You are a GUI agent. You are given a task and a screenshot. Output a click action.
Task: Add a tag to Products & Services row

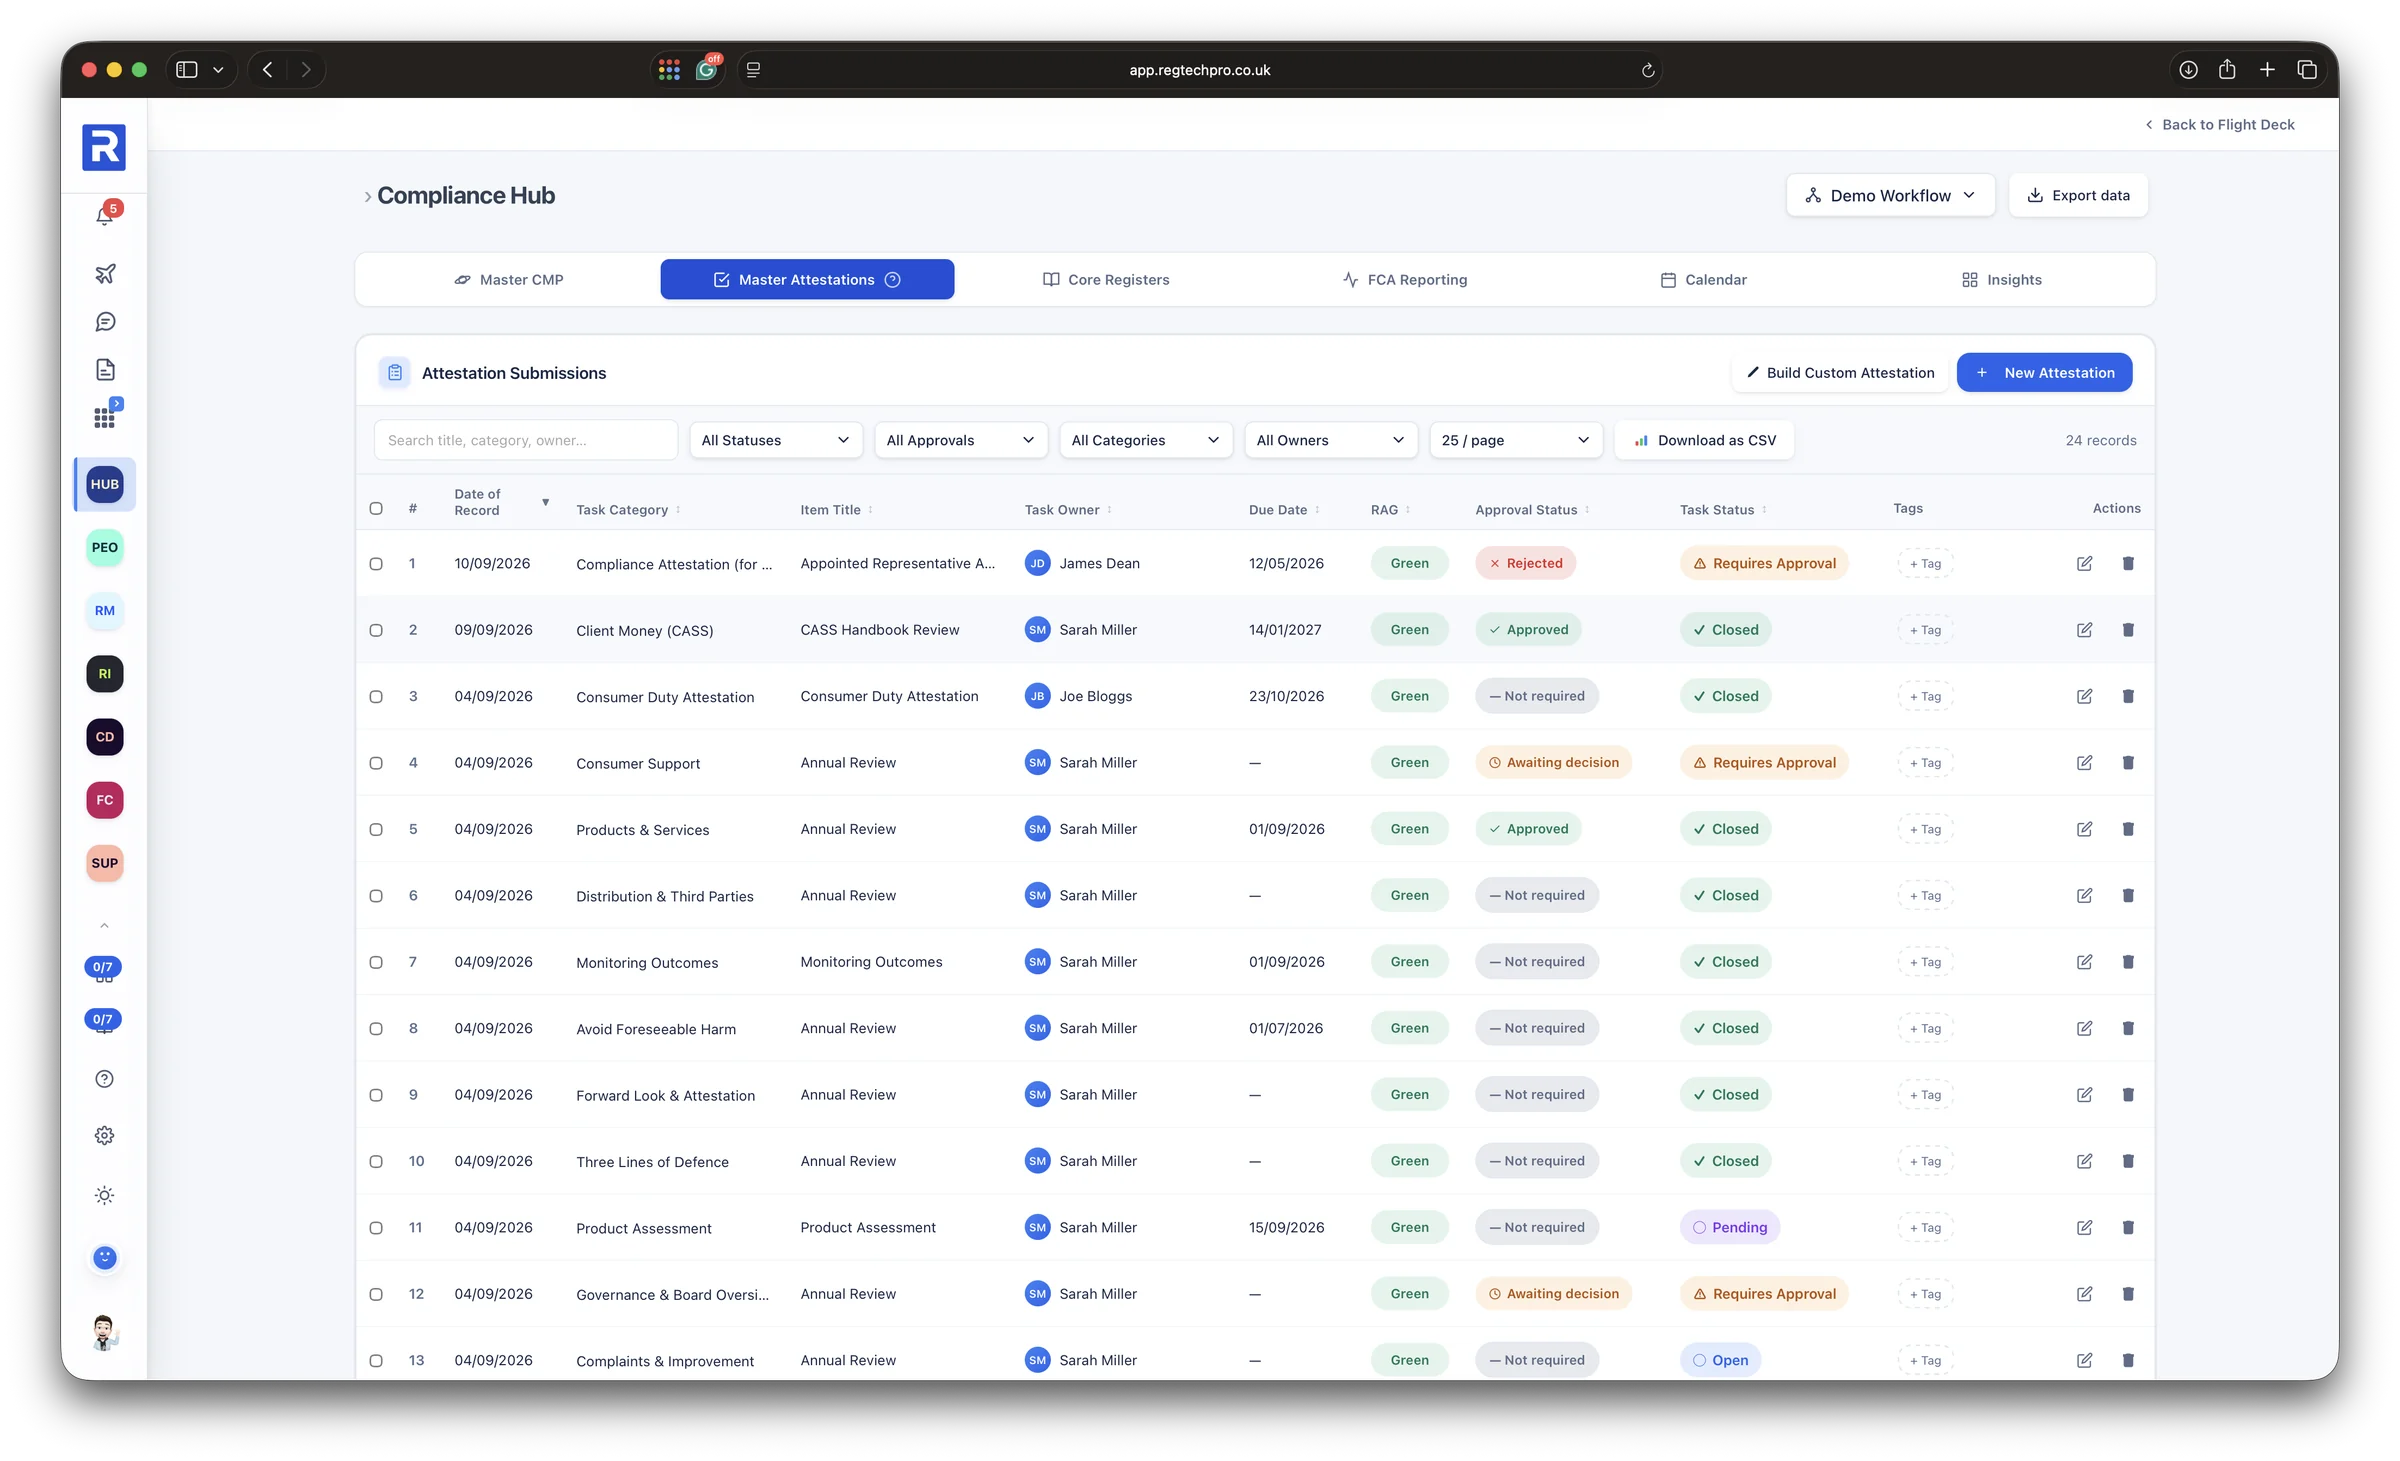(1925, 829)
